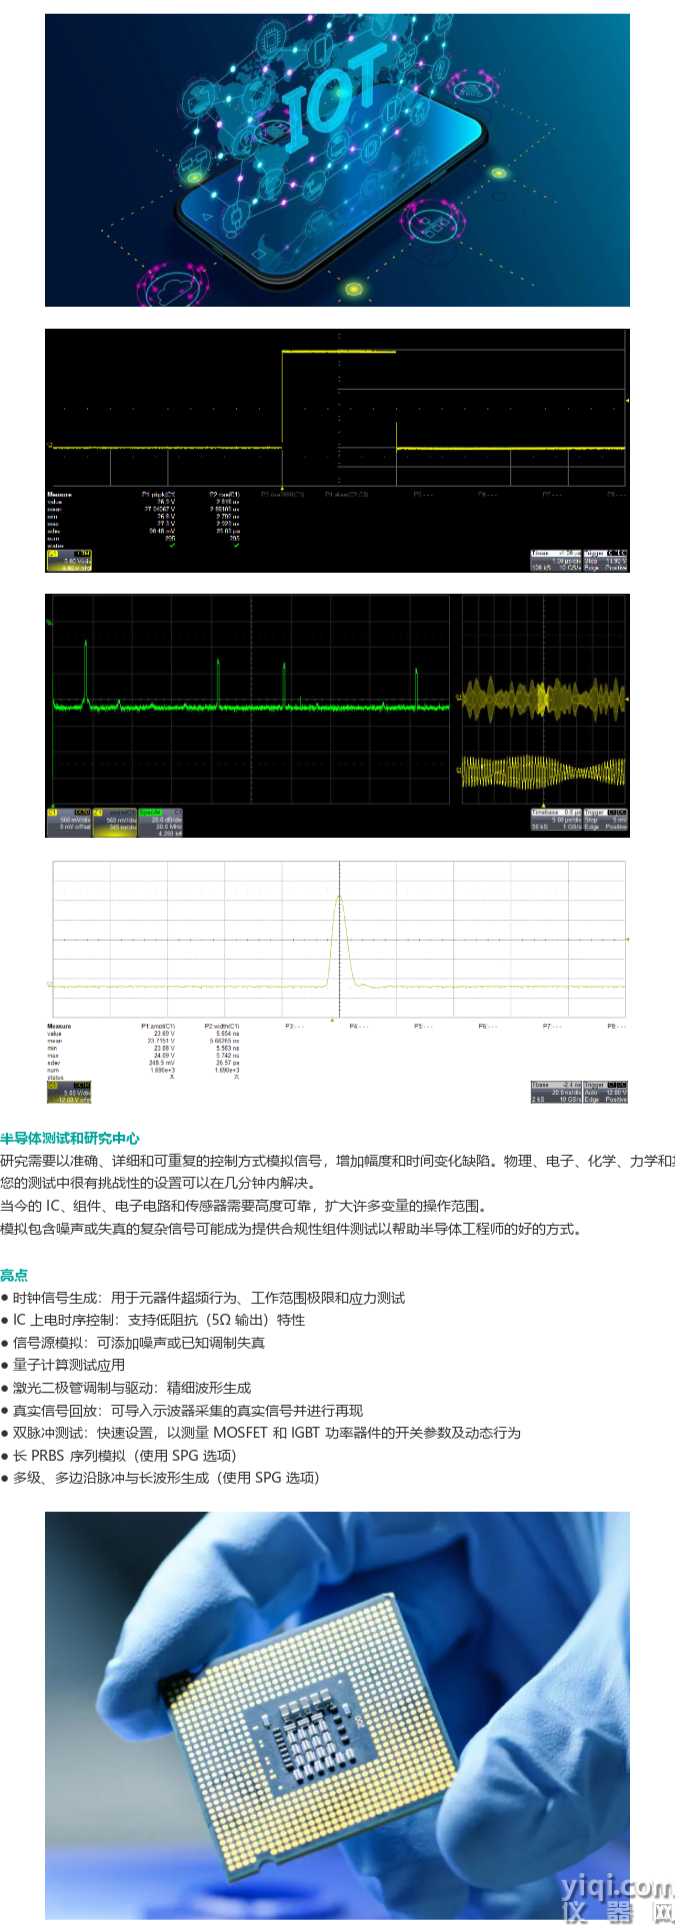Select bullet 长 PRBS 序列模拟（使用 SPG 选项）

pyautogui.click(x=119, y=1455)
